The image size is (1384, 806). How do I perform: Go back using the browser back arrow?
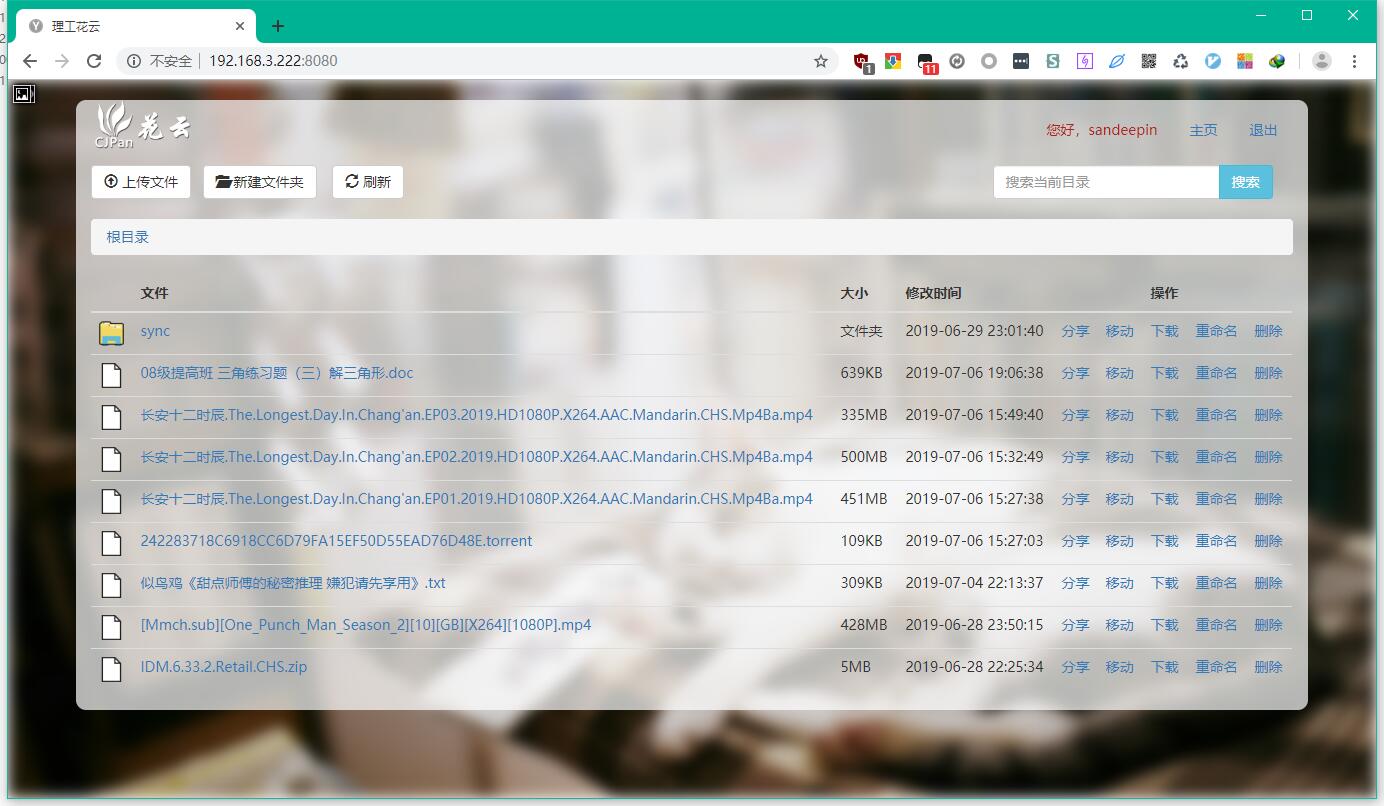(x=30, y=61)
